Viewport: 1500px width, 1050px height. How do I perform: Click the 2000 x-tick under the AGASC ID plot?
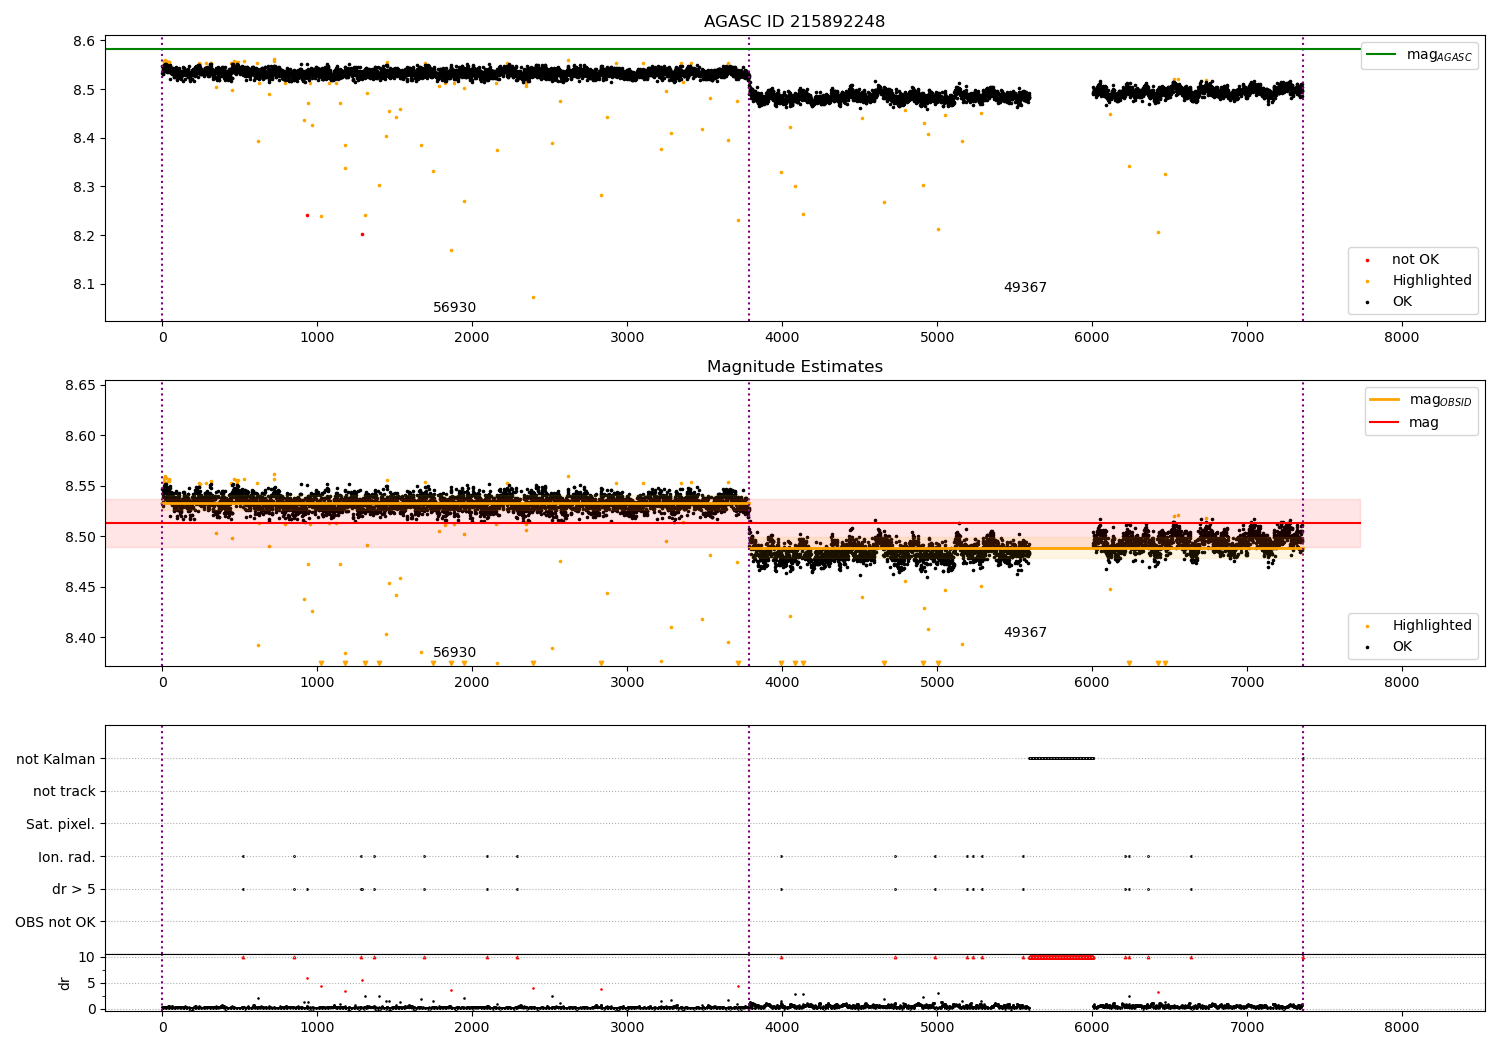pyautogui.click(x=472, y=338)
